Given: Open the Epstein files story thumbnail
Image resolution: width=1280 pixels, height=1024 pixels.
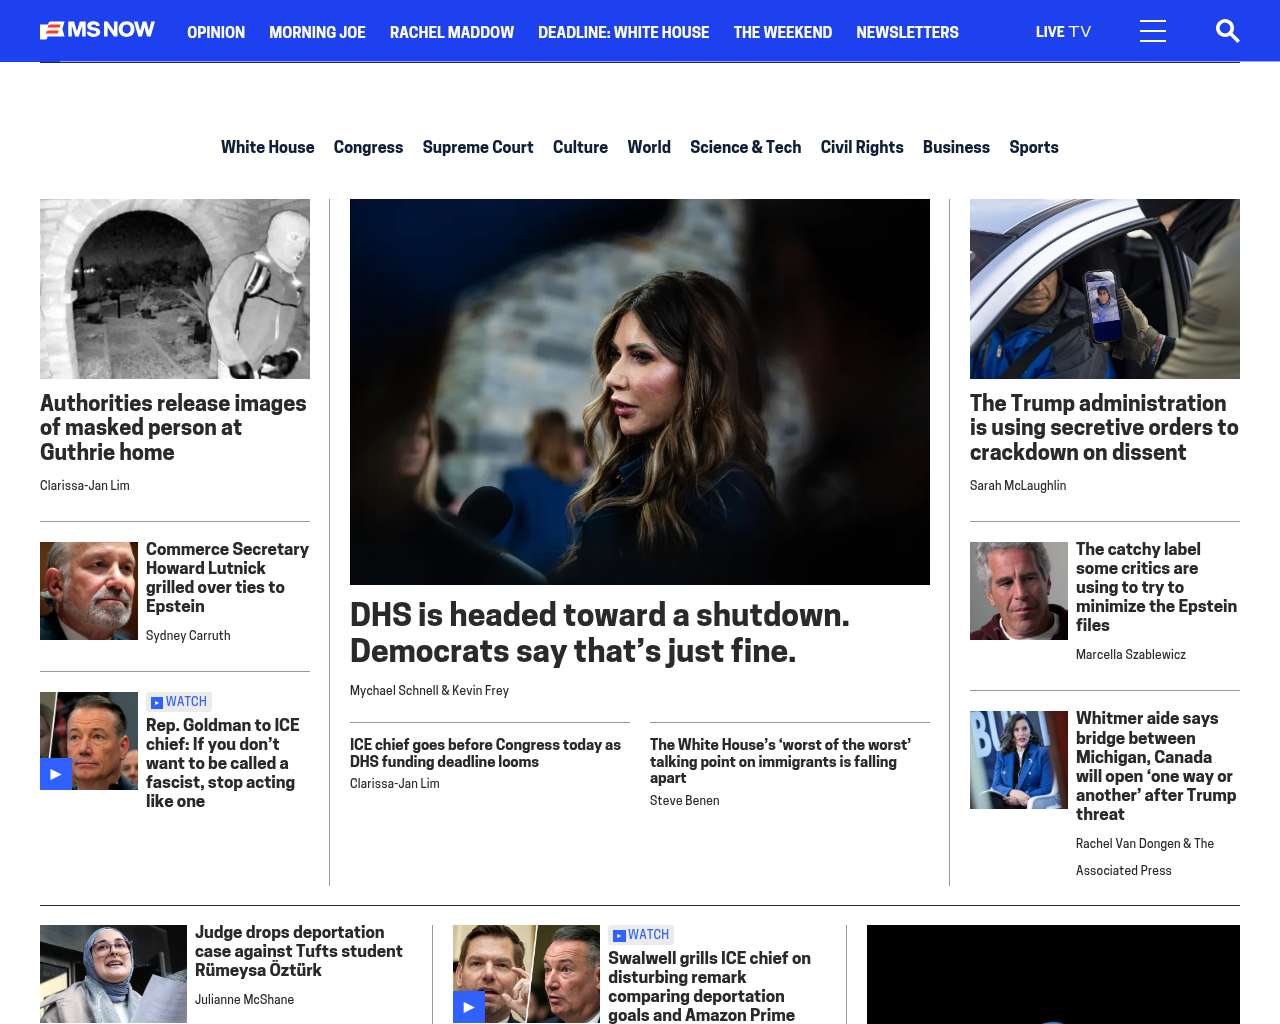Looking at the screenshot, I should tap(1019, 591).
